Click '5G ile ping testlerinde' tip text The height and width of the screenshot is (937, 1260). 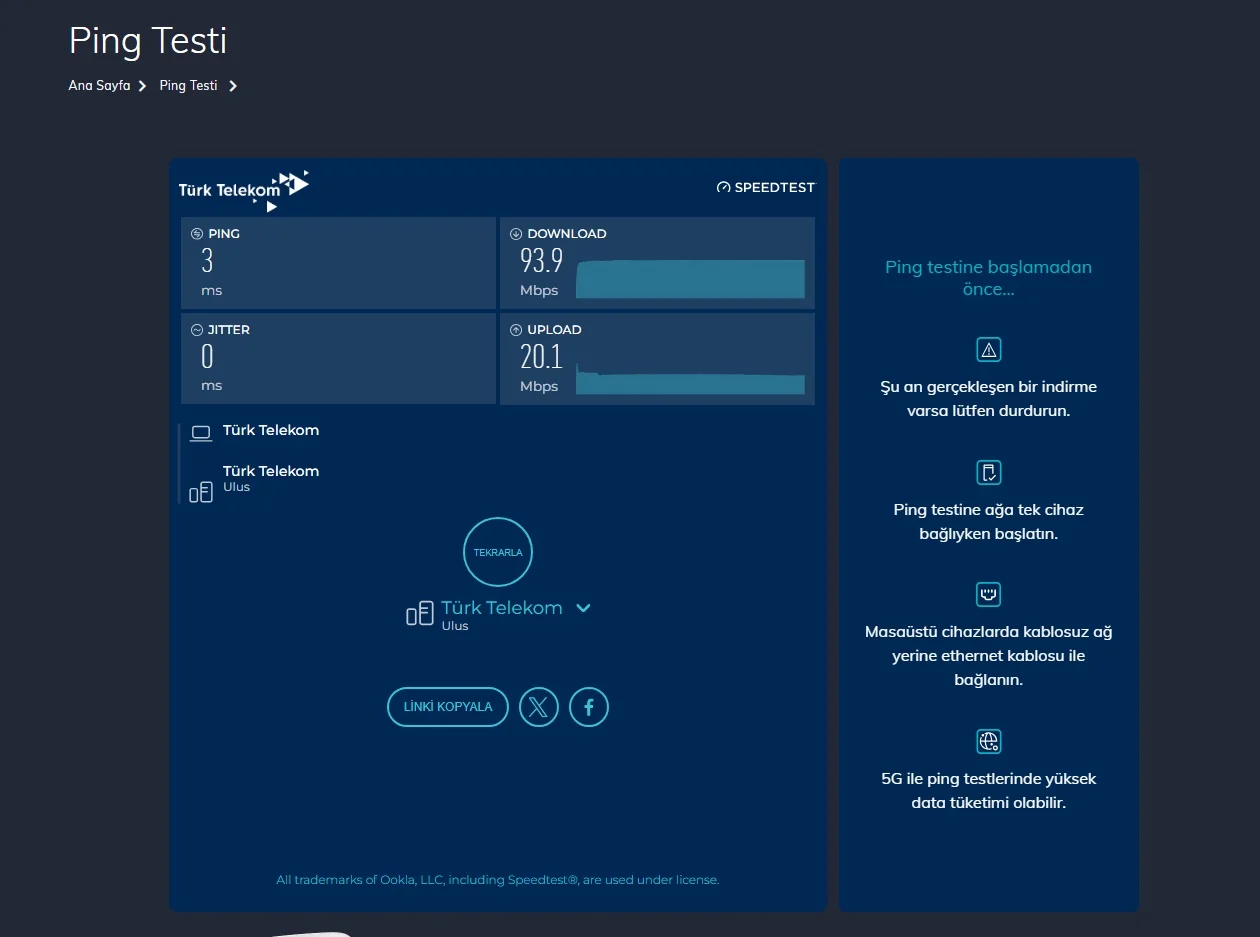pos(988,790)
